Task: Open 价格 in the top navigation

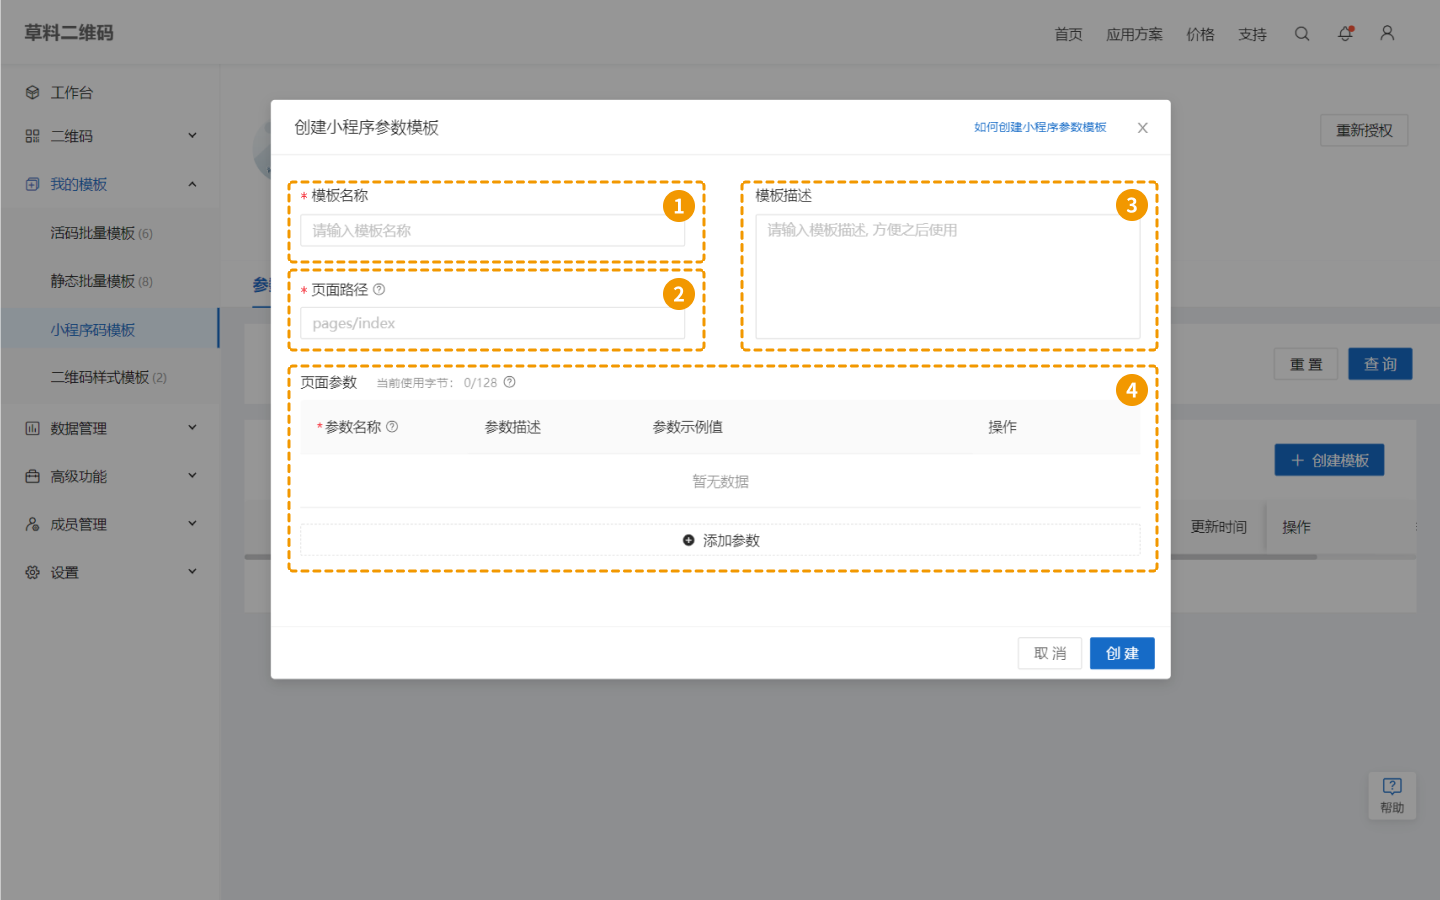Action: 1200,34
